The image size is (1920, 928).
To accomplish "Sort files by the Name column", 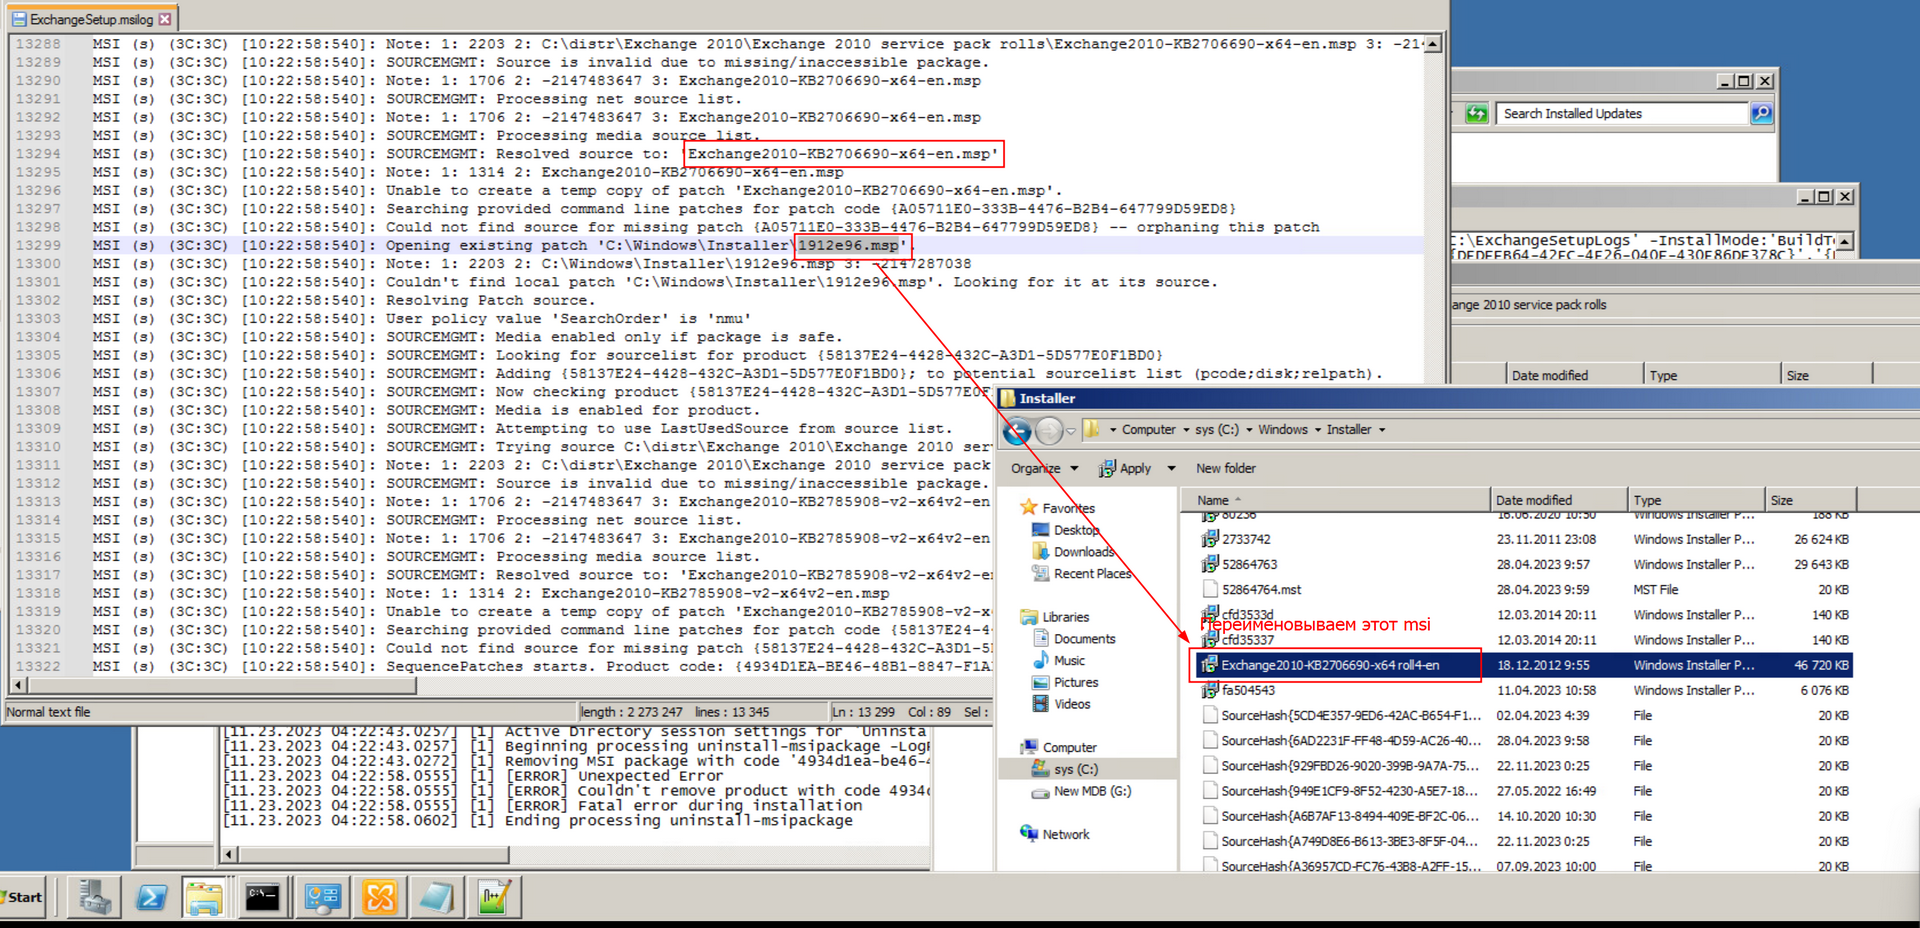I will point(1335,500).
